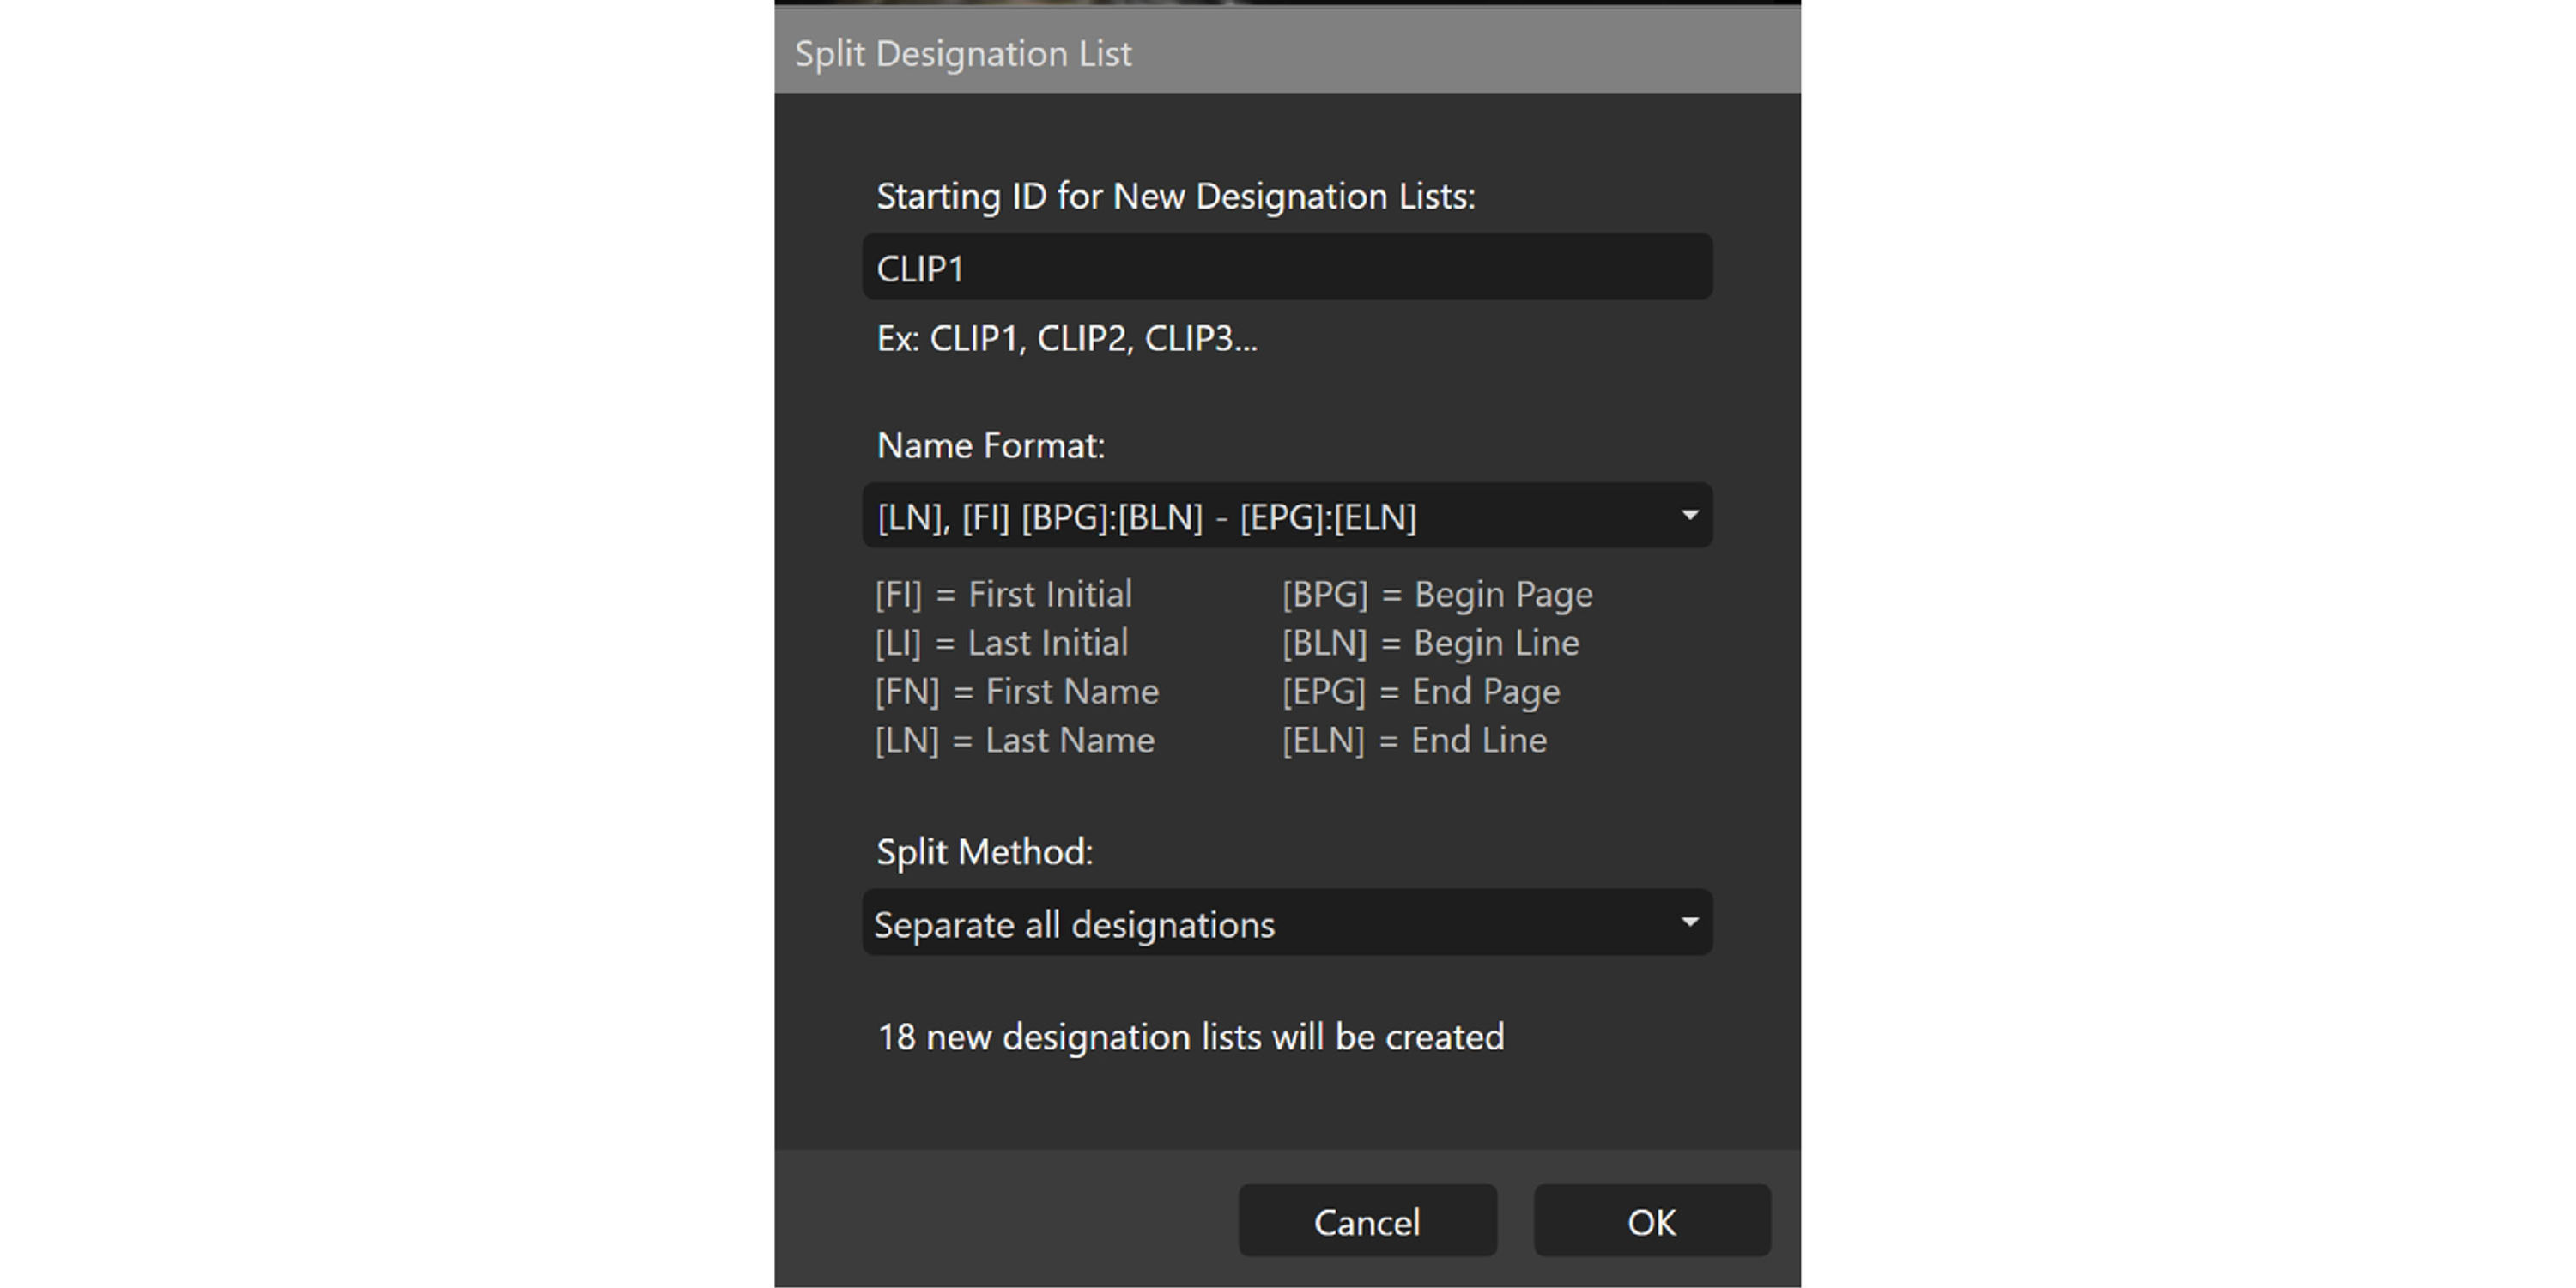Click the Name Format dropdown arrow

tap(1689, 516)
